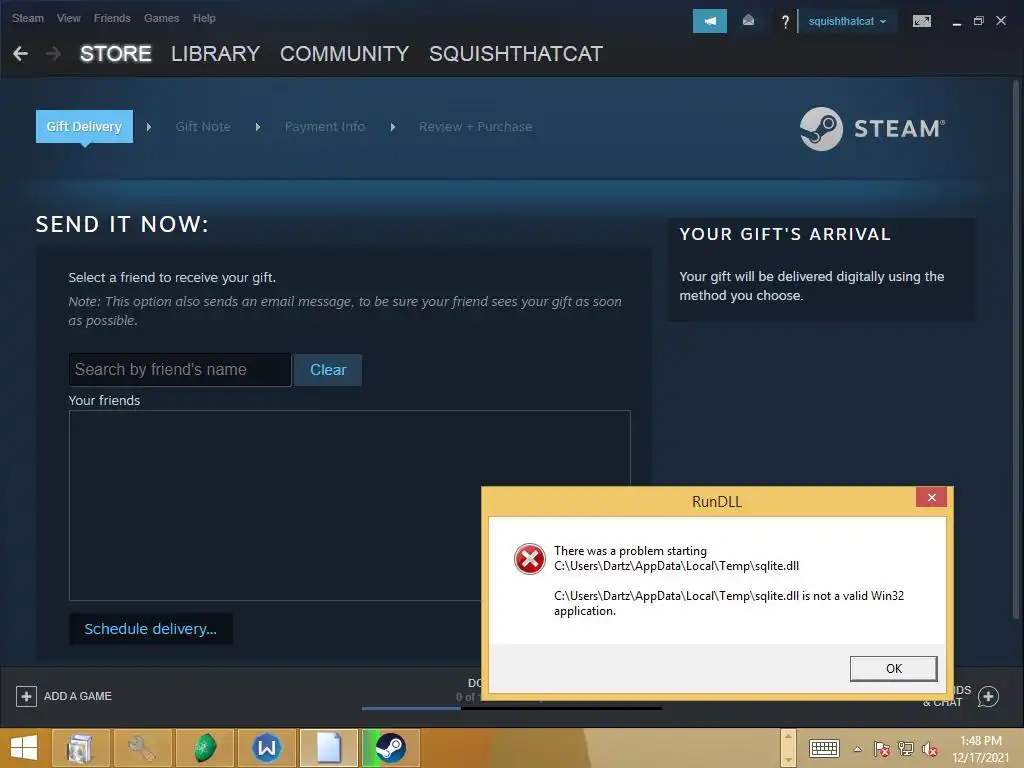Select the Payment Info checkout step
The height and width of the screenshot is (768, 1024).
(325, 127)
